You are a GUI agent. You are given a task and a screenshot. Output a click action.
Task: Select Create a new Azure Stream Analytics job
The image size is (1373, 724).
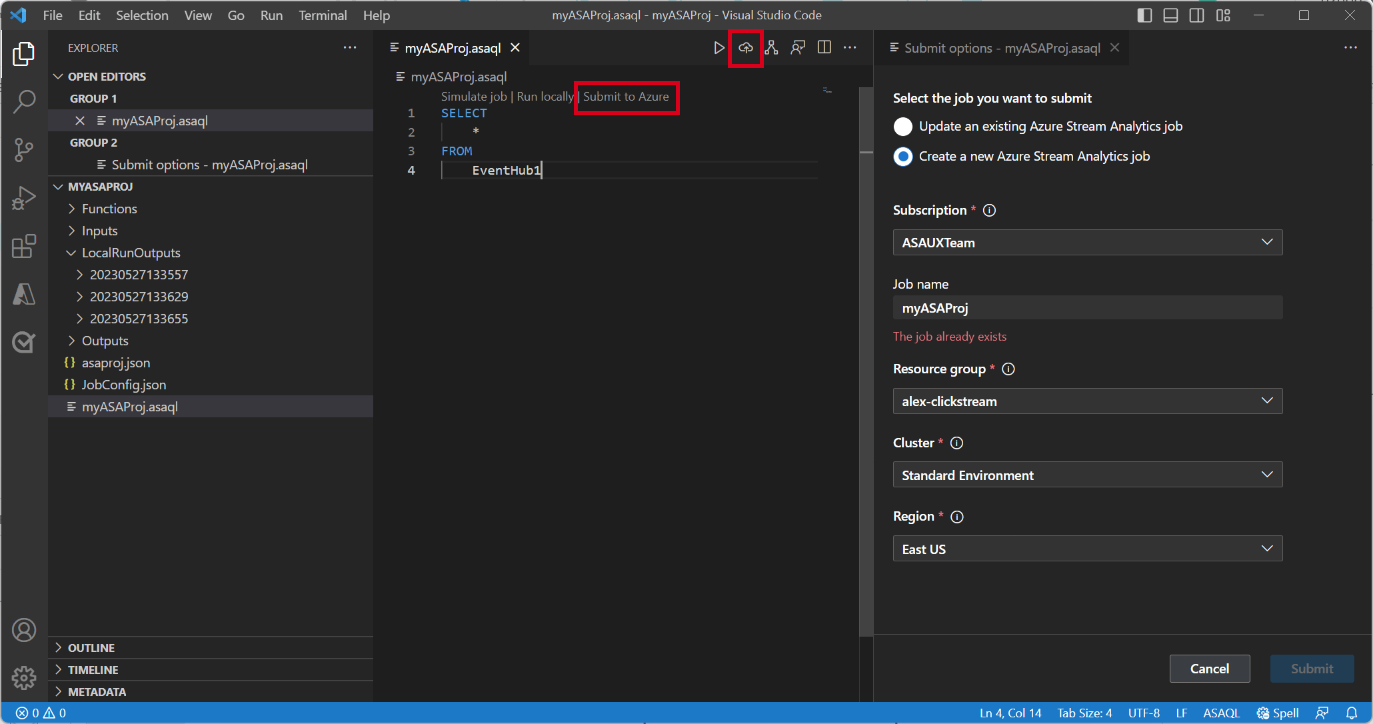pos(902,156)
